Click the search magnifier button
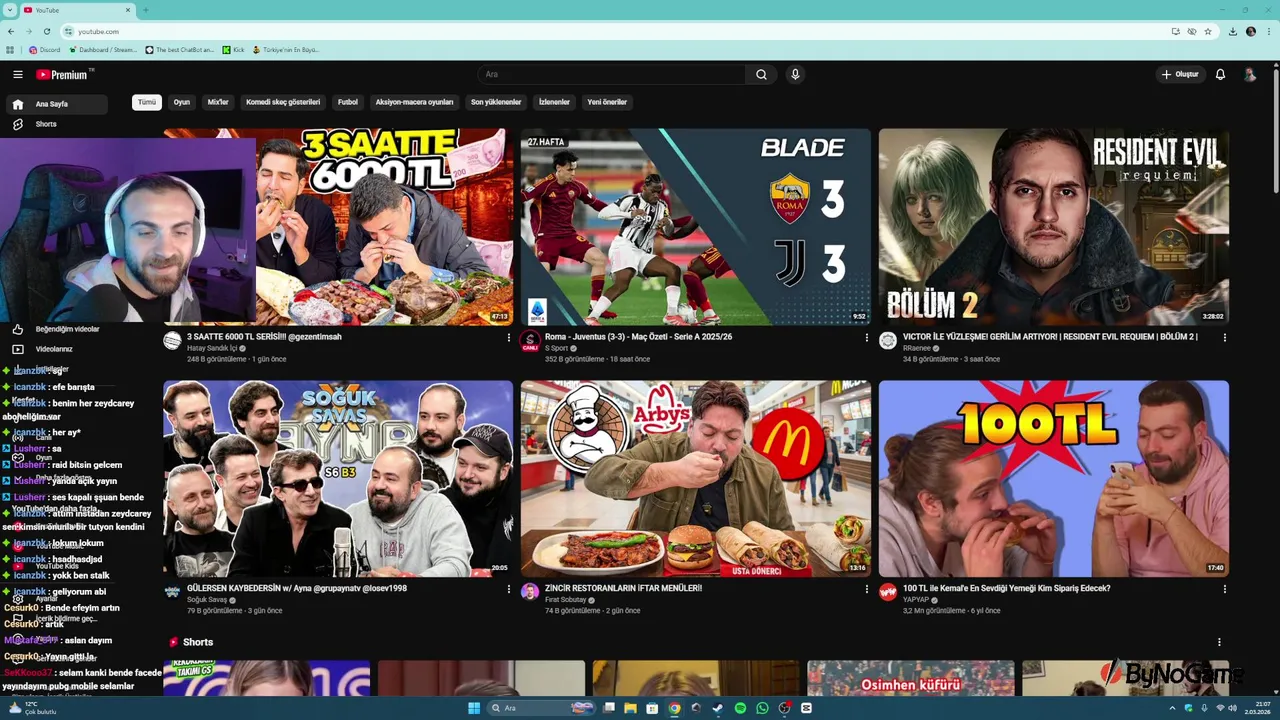This screenshot has height=720, width=1280. (761, 74)
